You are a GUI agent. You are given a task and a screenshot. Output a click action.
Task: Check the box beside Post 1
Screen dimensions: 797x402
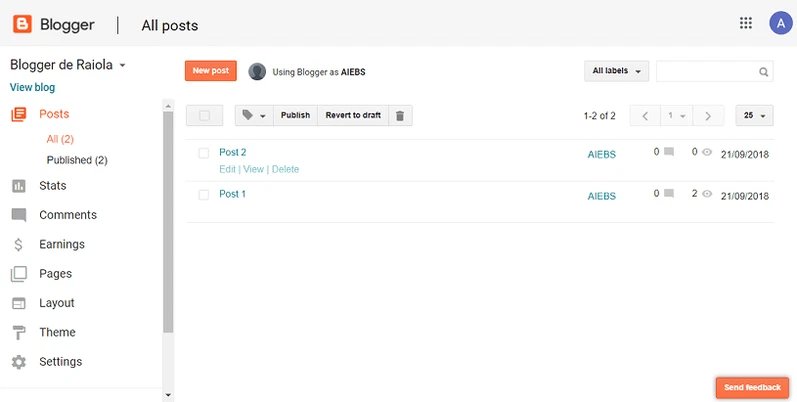click(204, 195)
